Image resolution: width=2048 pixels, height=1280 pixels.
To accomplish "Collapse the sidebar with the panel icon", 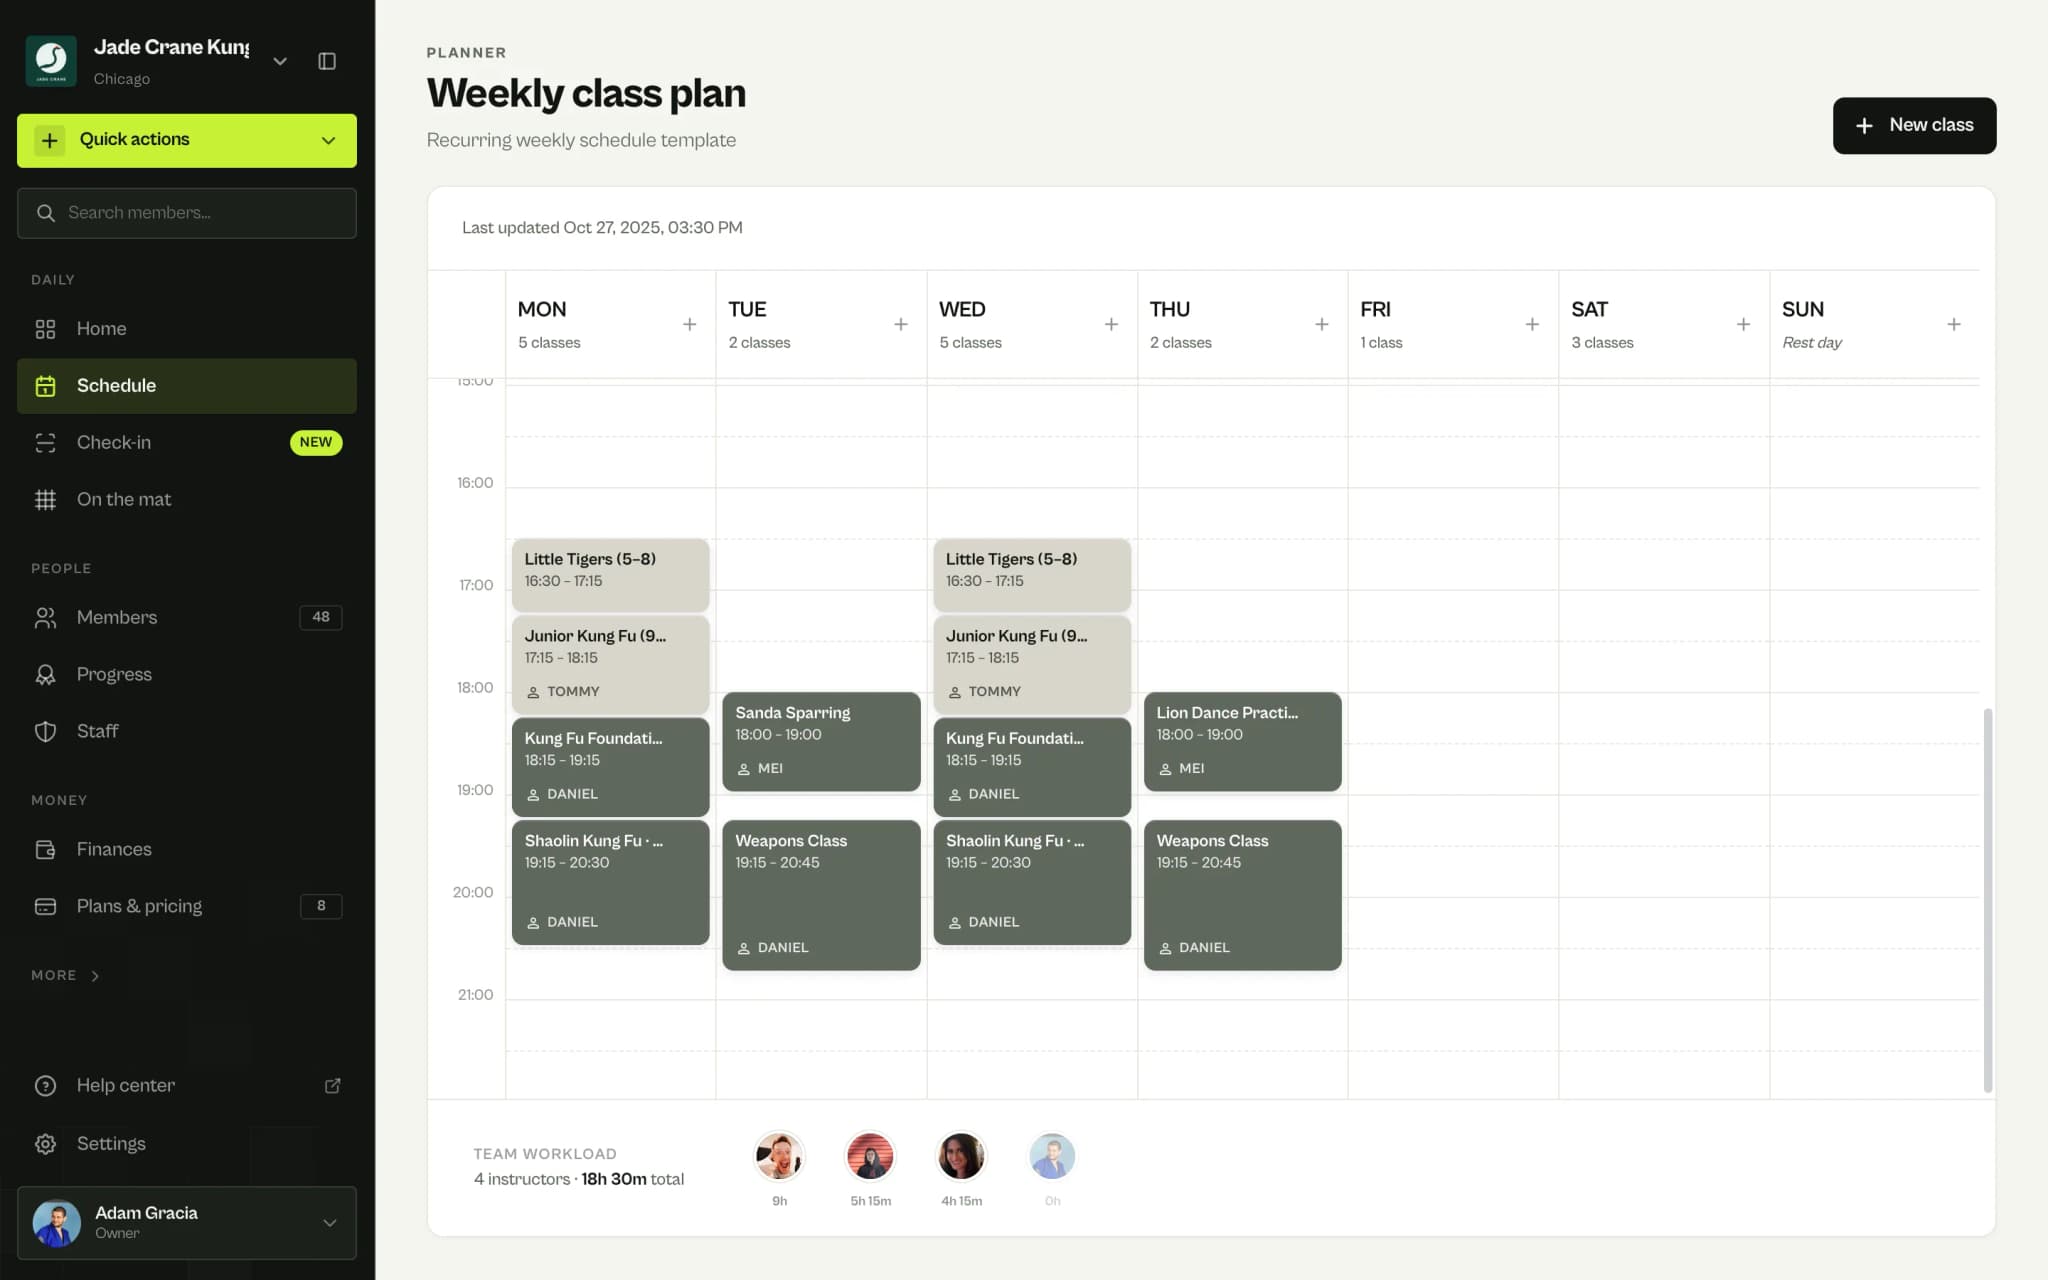I will [x=327, y=61].
